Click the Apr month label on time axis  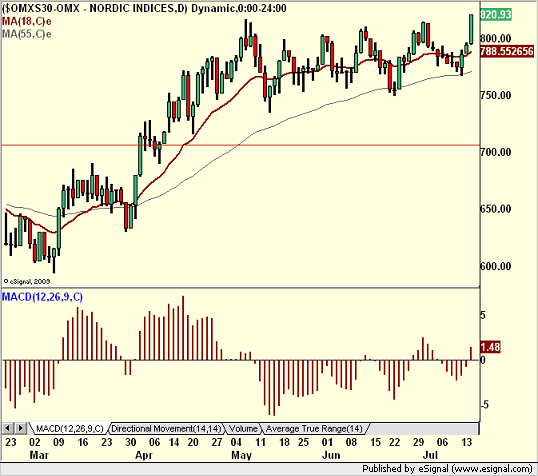144,455
